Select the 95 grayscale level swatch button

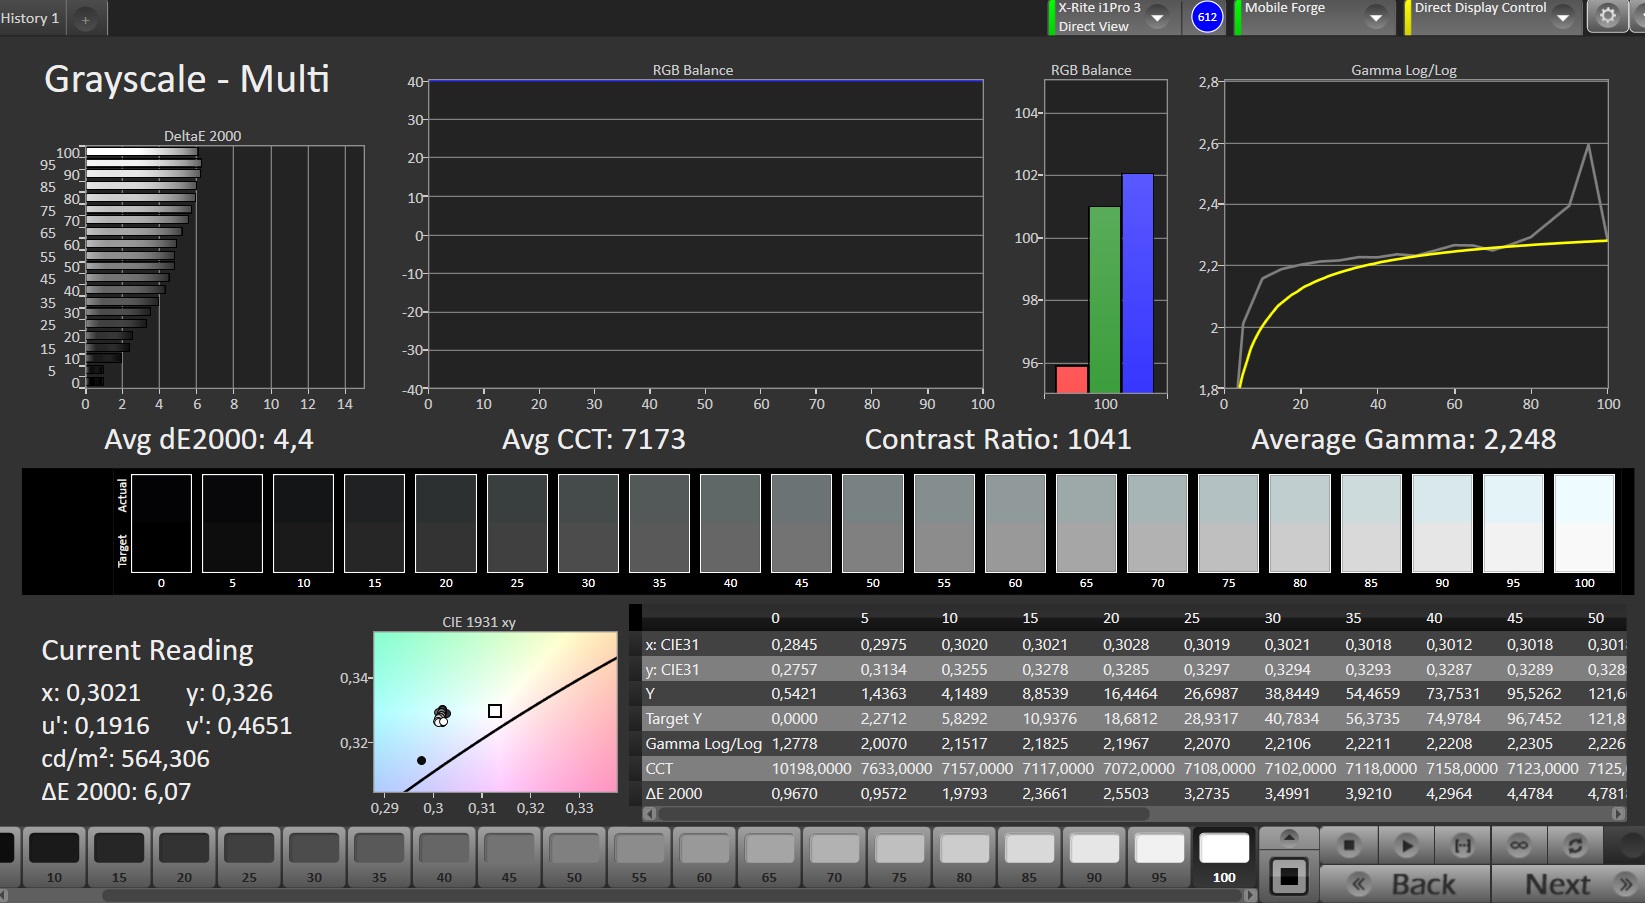pos(1159,858)
